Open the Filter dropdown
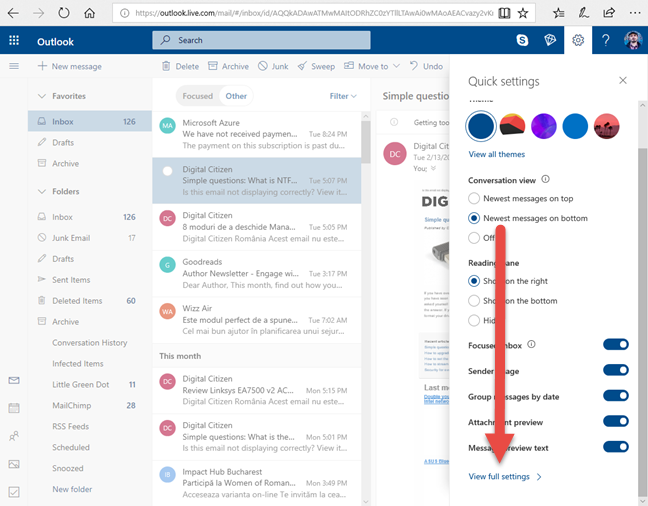The image size is (648, 506). (x=343, y=96)
